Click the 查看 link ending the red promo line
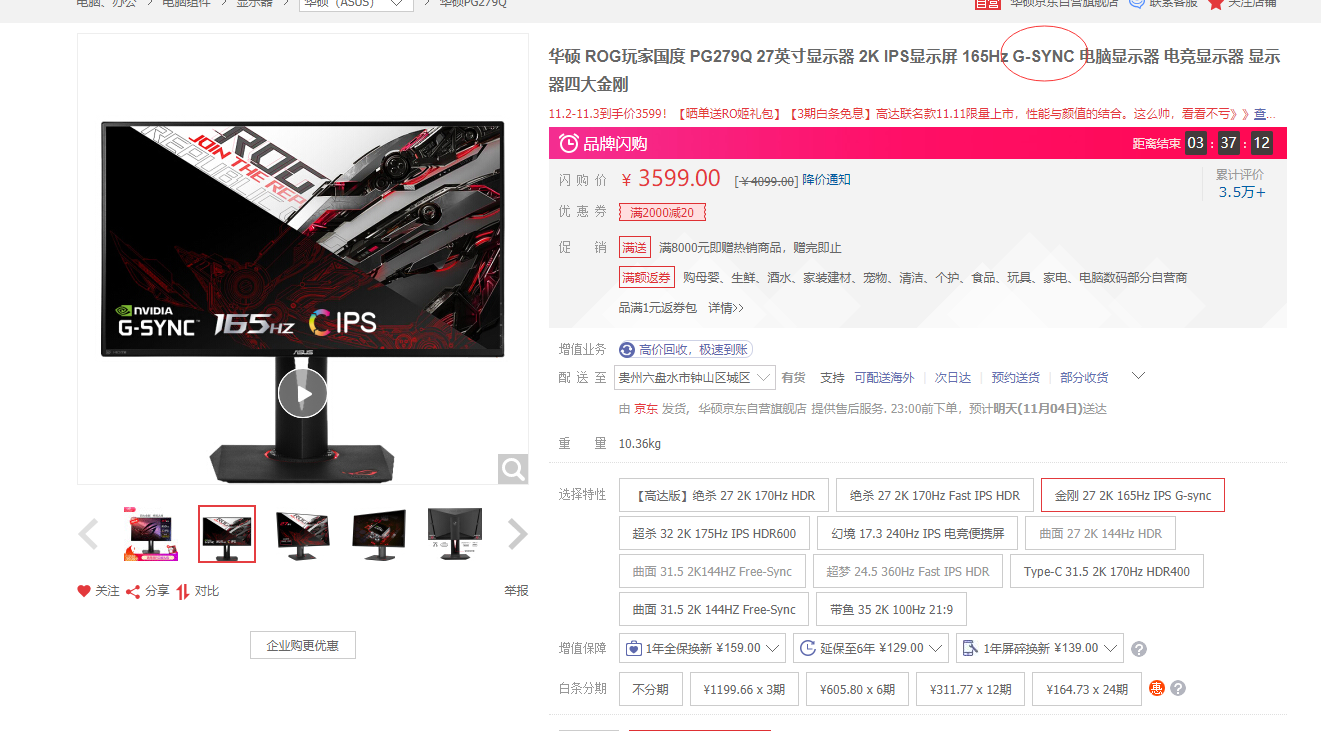This screenshot has height=731, width=1321. click(x=1265, y=114)
